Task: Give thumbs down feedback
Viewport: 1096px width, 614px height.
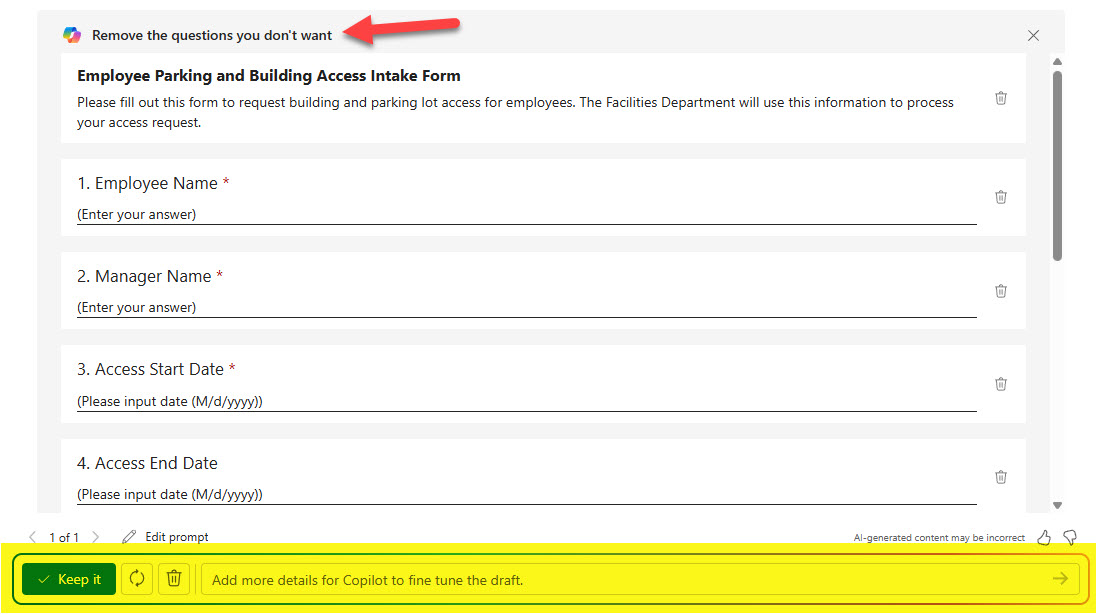Action: tap(1070, 537)
